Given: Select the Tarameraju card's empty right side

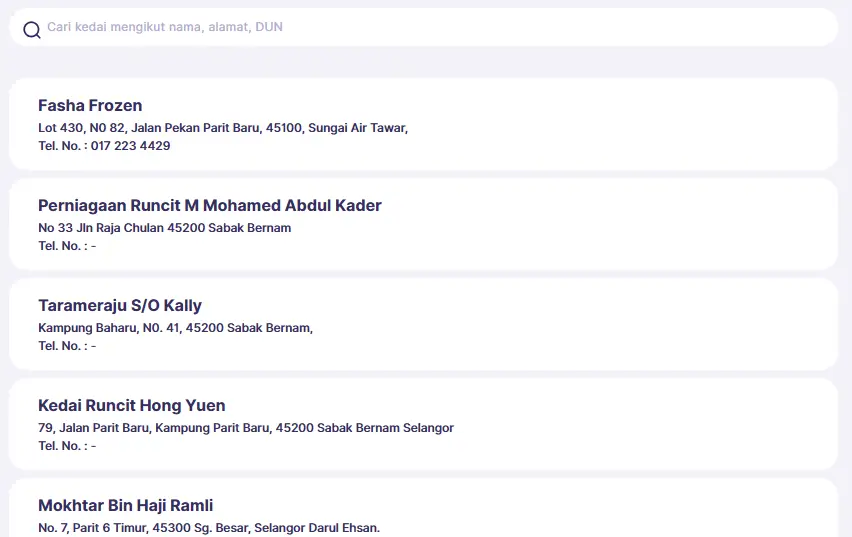Looking at the screenshot, I should pos(650,325).
